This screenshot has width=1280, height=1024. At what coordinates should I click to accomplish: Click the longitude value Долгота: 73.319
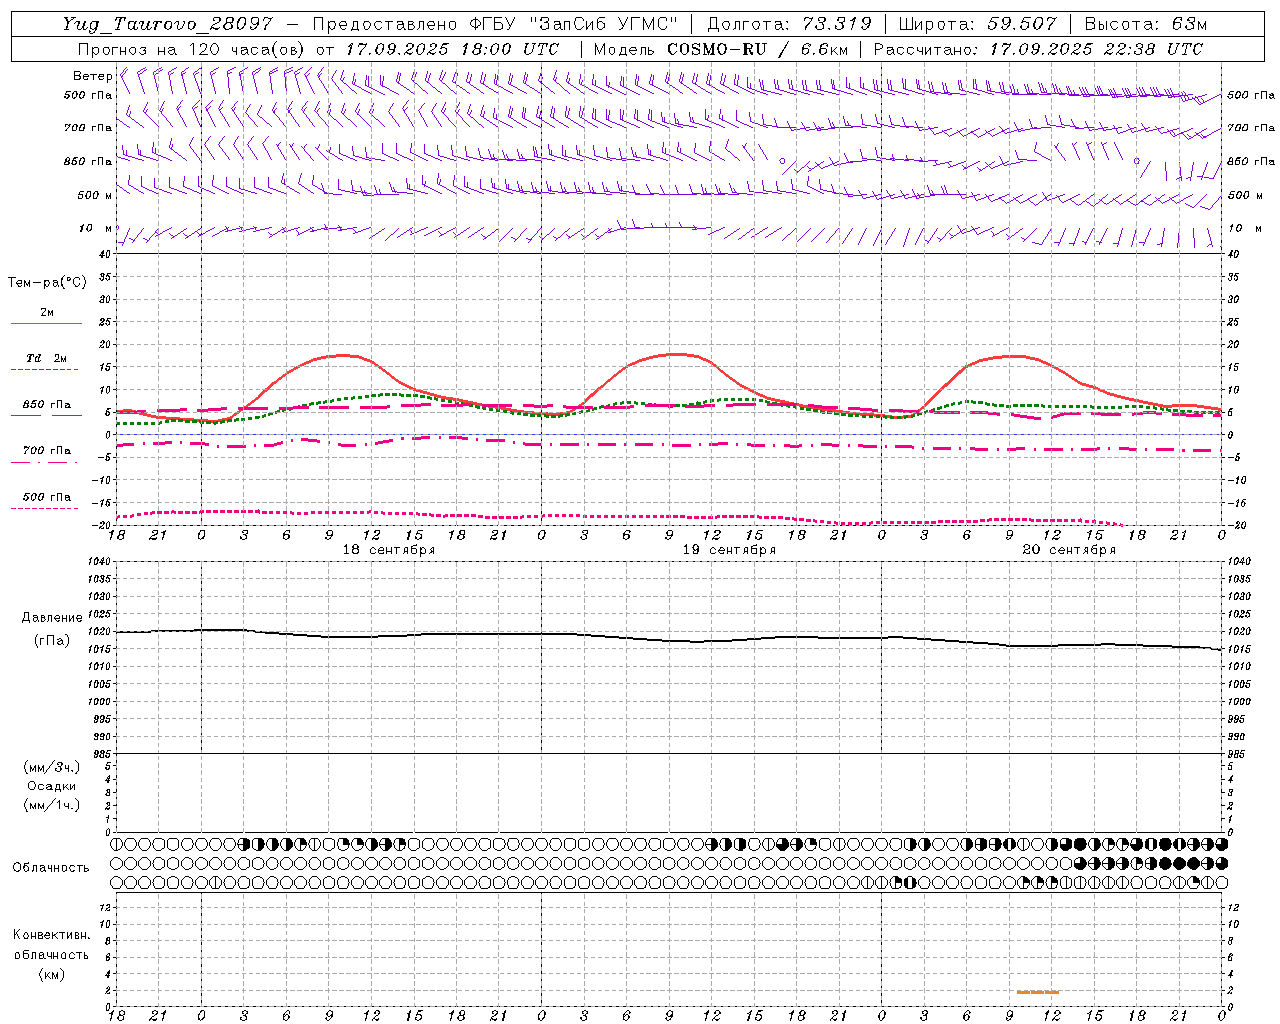pos(789,24)
